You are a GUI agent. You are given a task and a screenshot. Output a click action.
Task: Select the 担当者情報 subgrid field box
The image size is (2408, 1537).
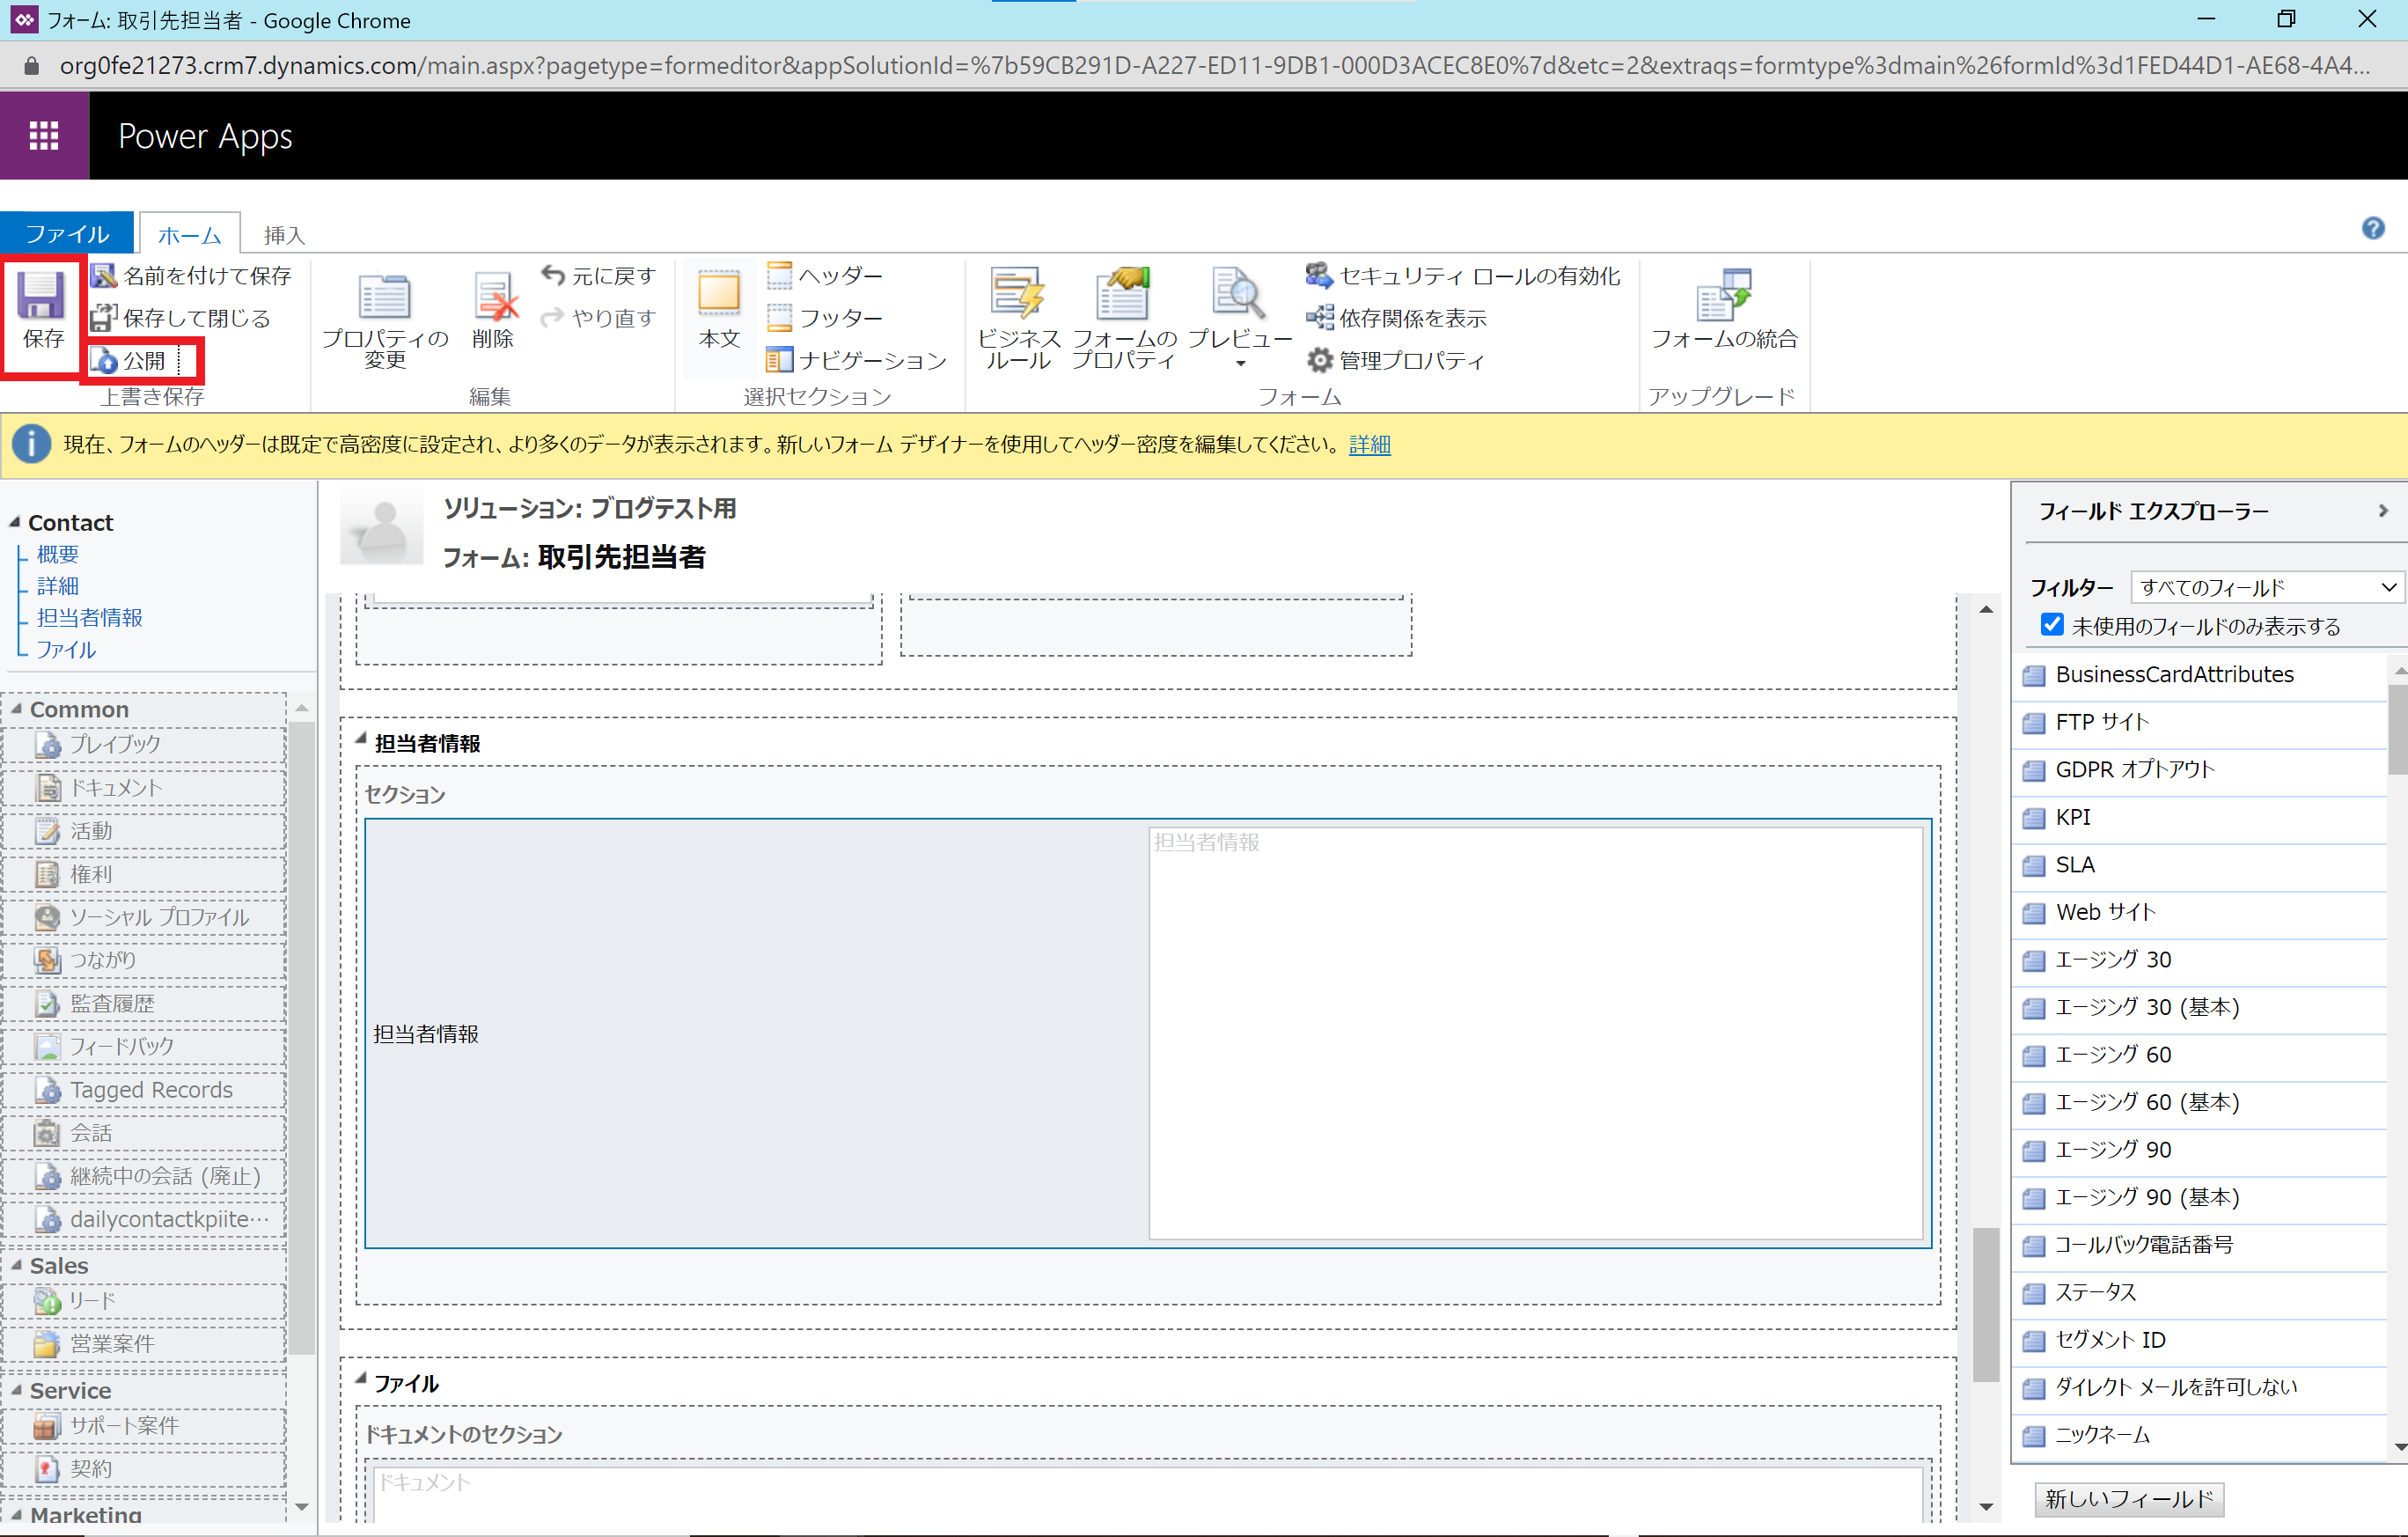pyautogui.click(x=1148, y=1033)
